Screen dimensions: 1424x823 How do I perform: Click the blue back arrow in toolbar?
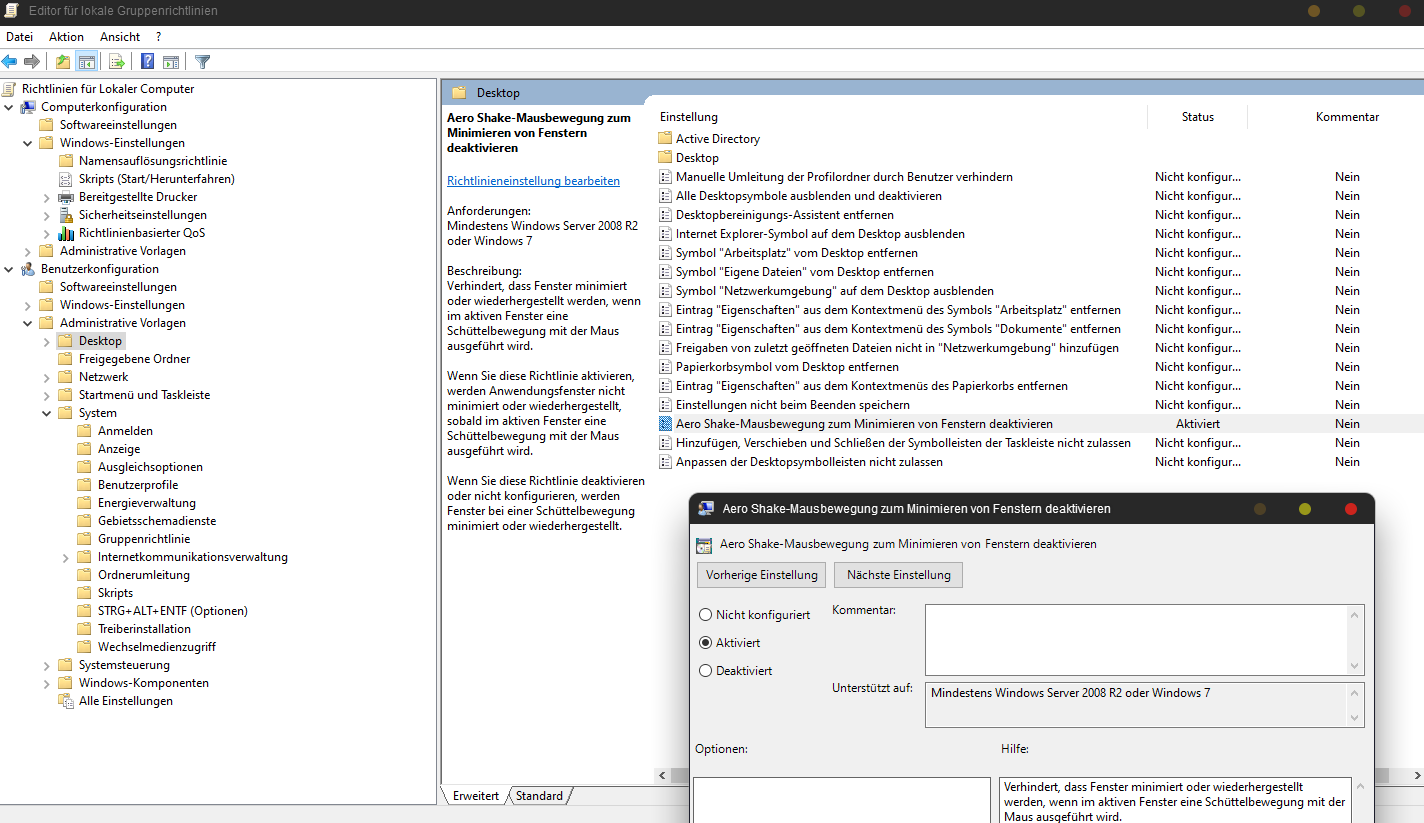10,62
